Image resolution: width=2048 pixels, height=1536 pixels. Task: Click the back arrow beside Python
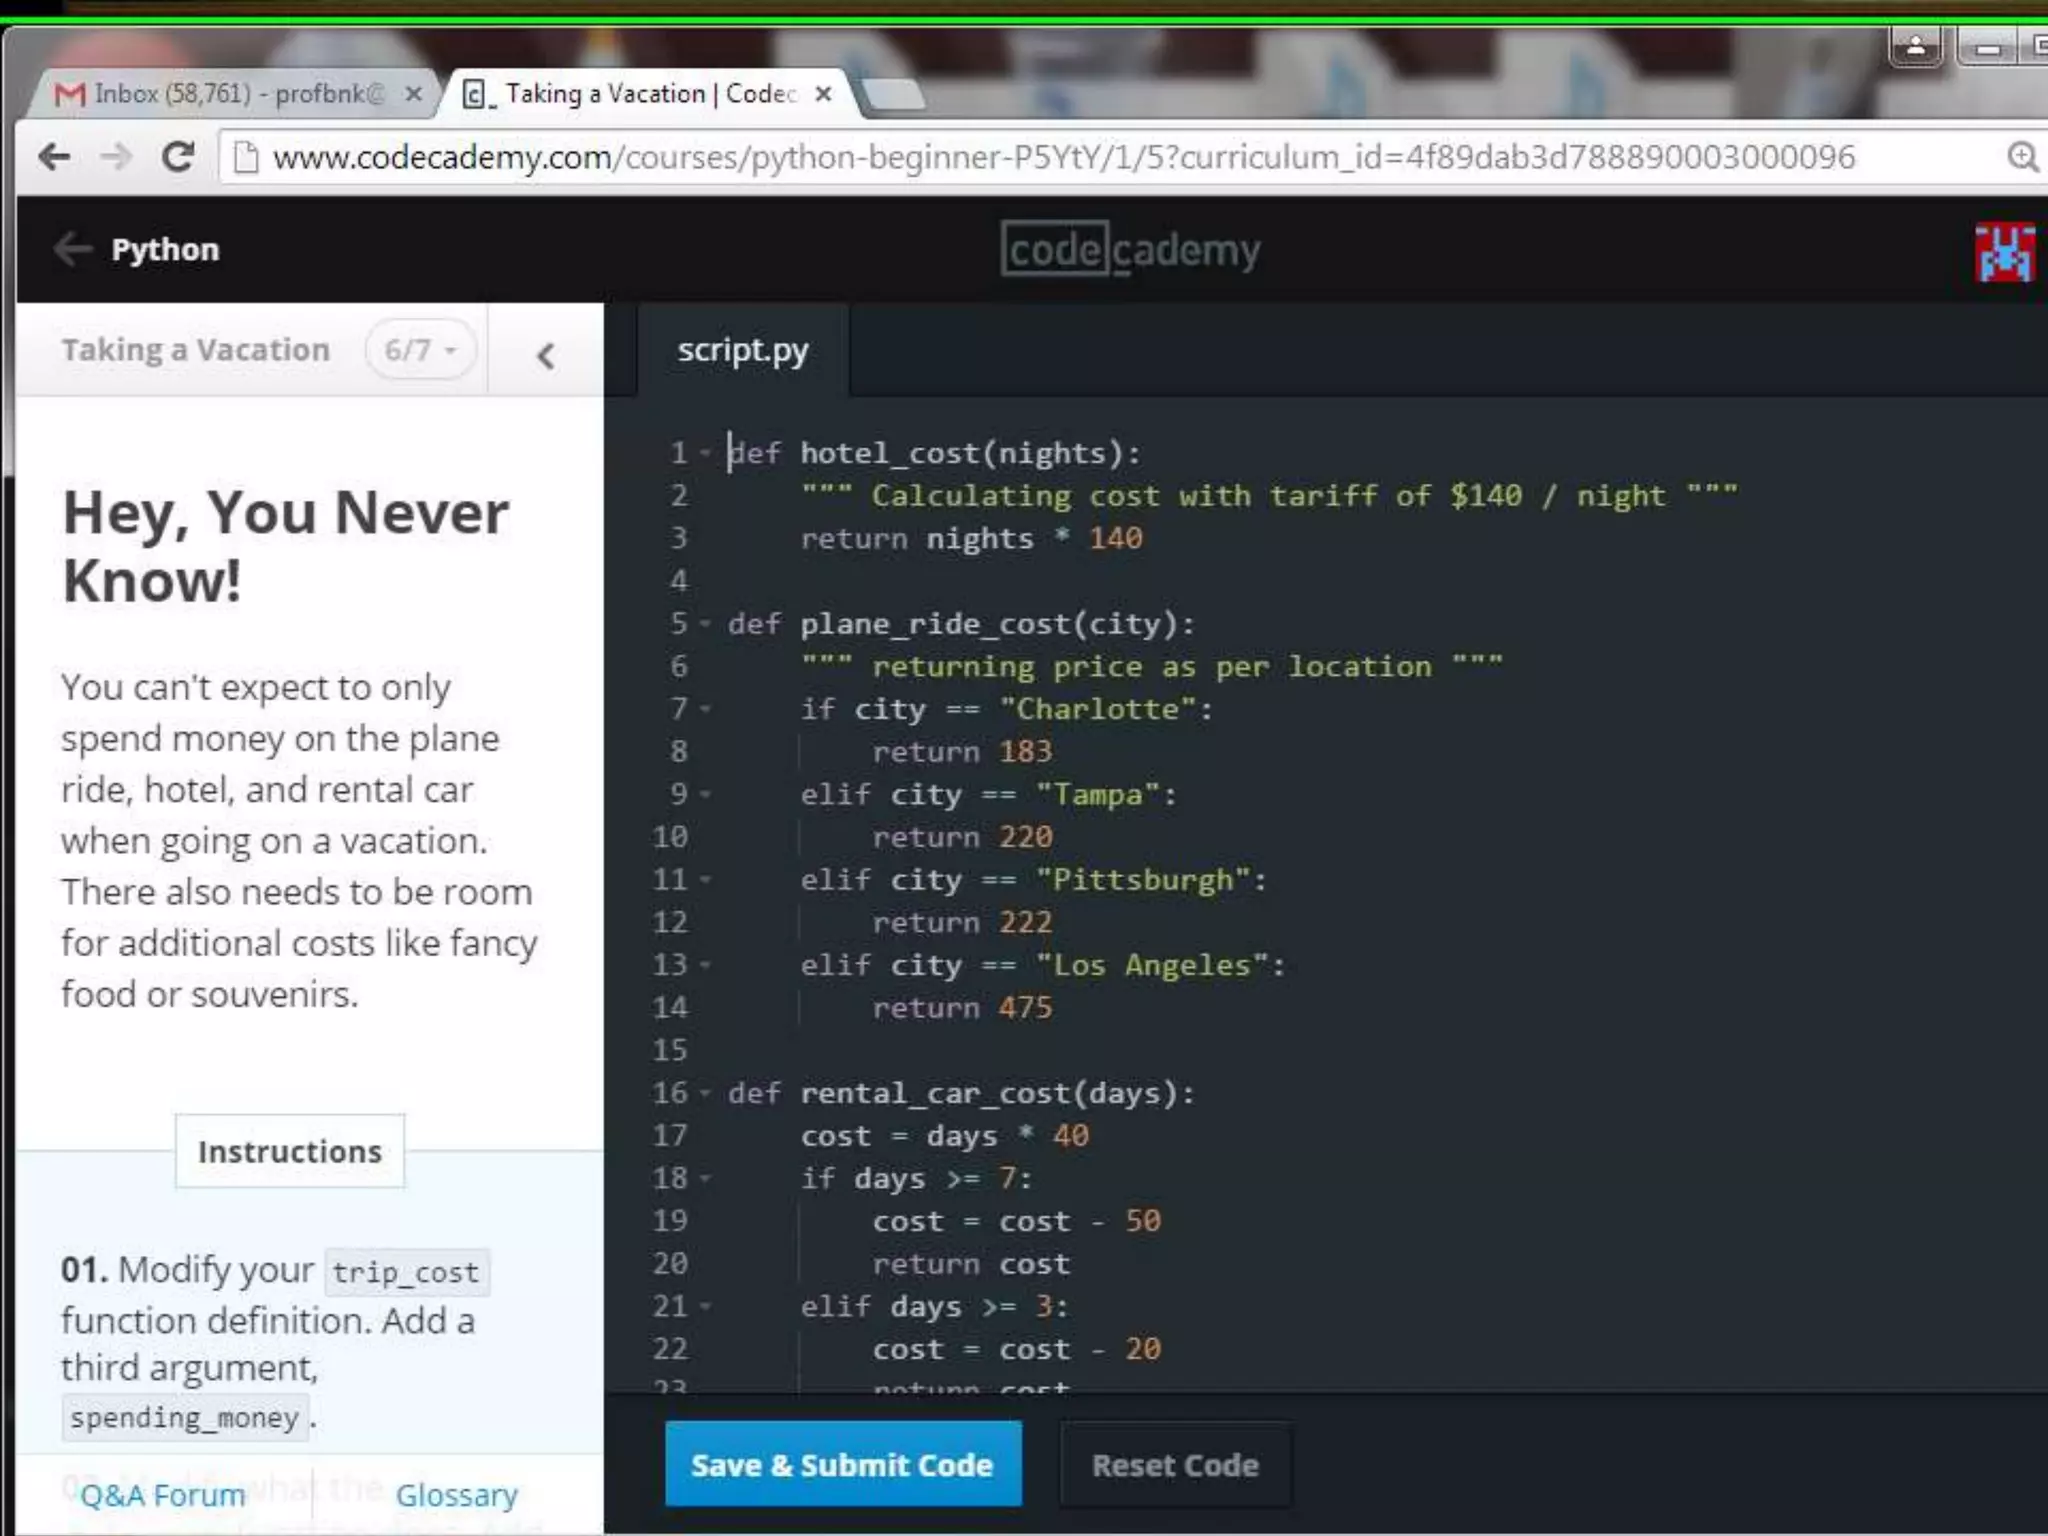(x=72, y=249)
